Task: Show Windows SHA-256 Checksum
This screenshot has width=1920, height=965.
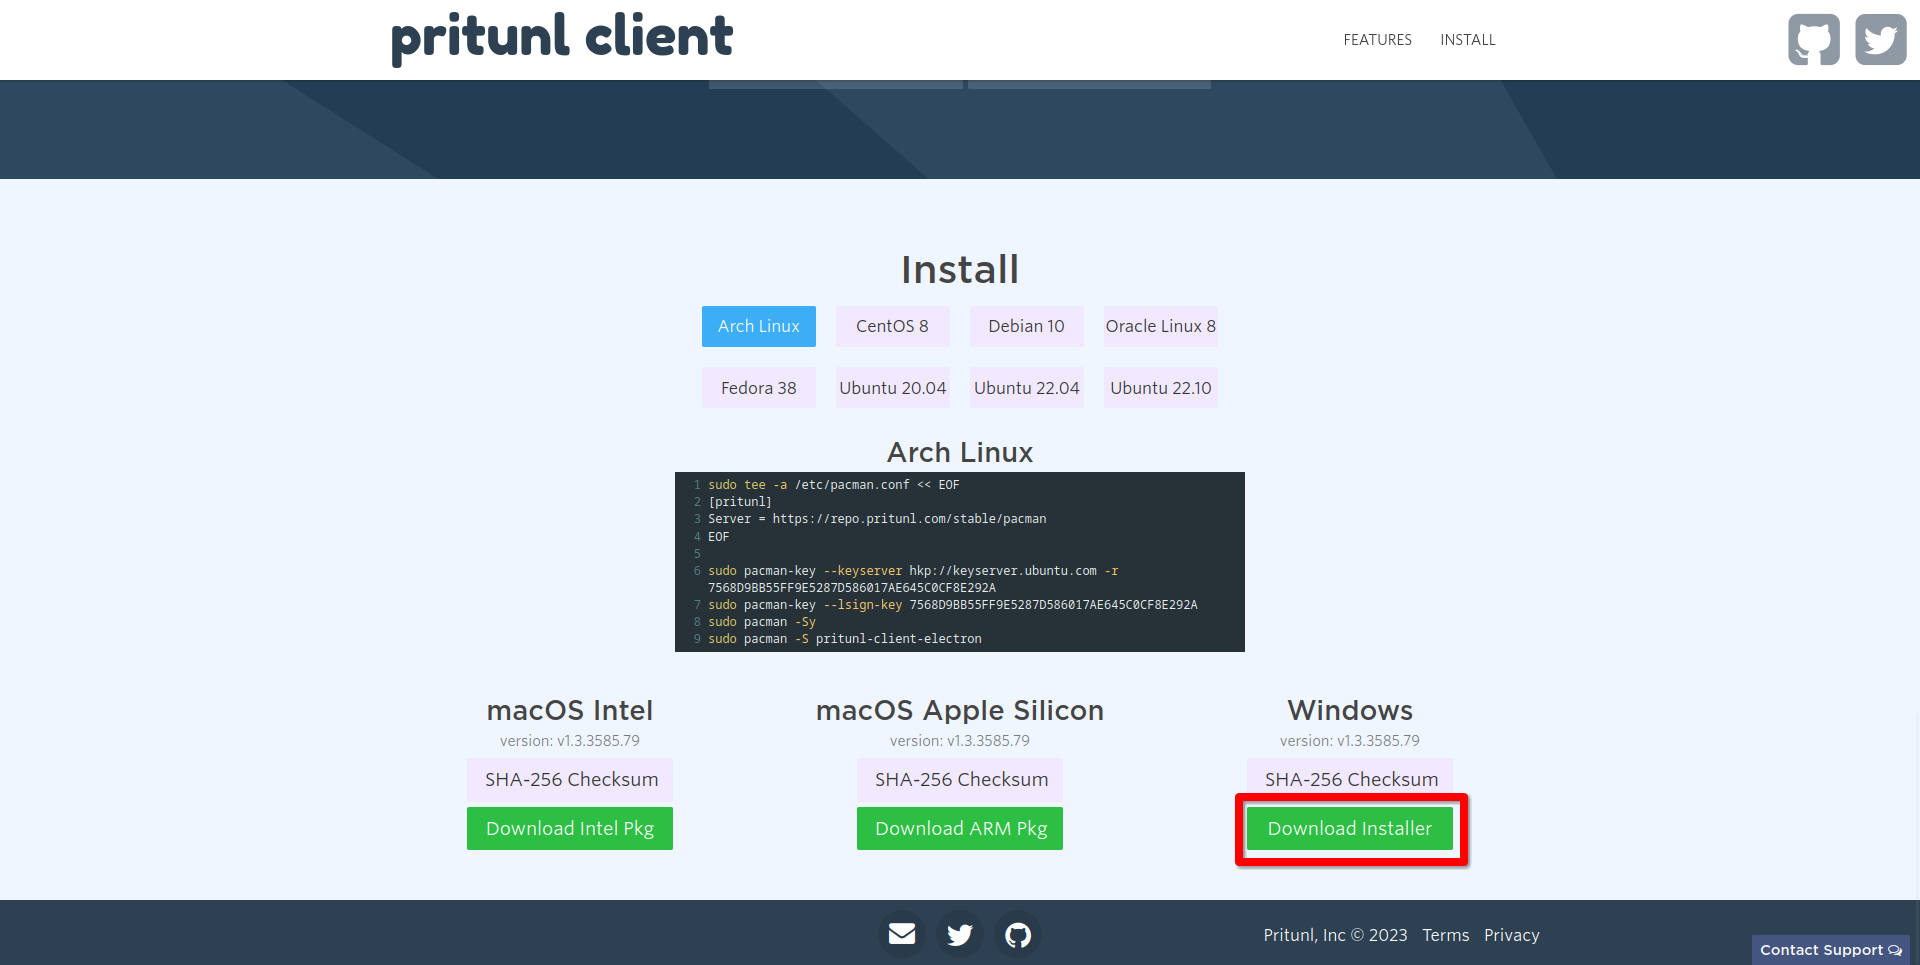Action: tap(1351, 778)
